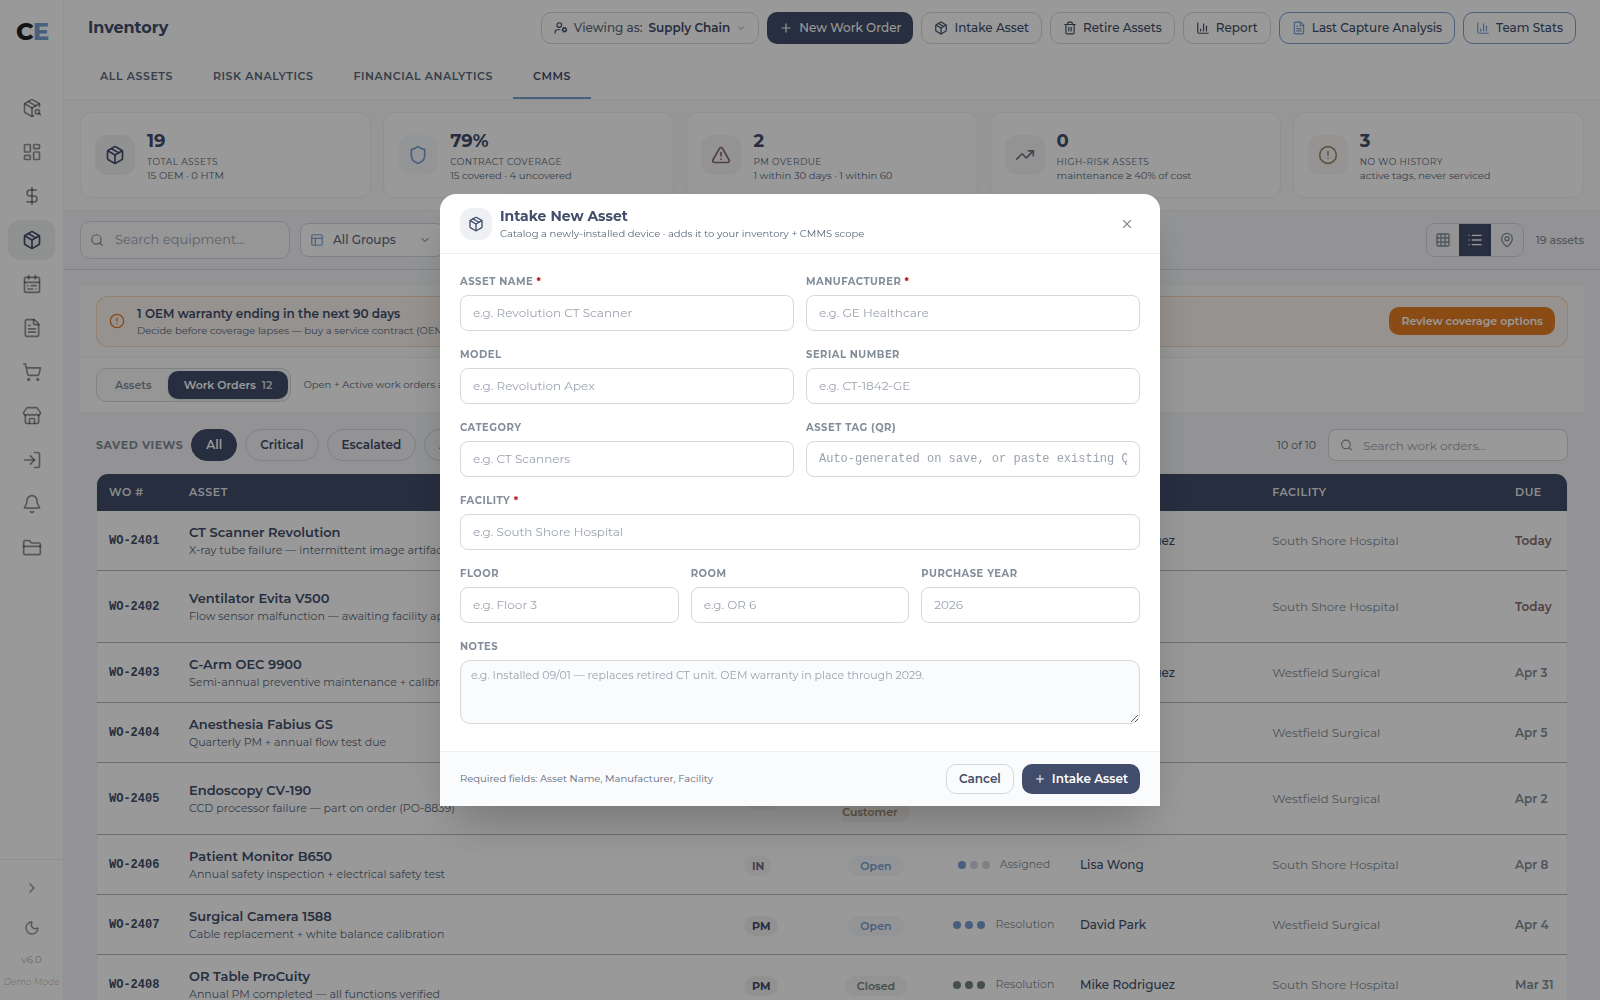Click the Category field
Viewport: 1600px width, 1000px height.
tap(627, 459)
